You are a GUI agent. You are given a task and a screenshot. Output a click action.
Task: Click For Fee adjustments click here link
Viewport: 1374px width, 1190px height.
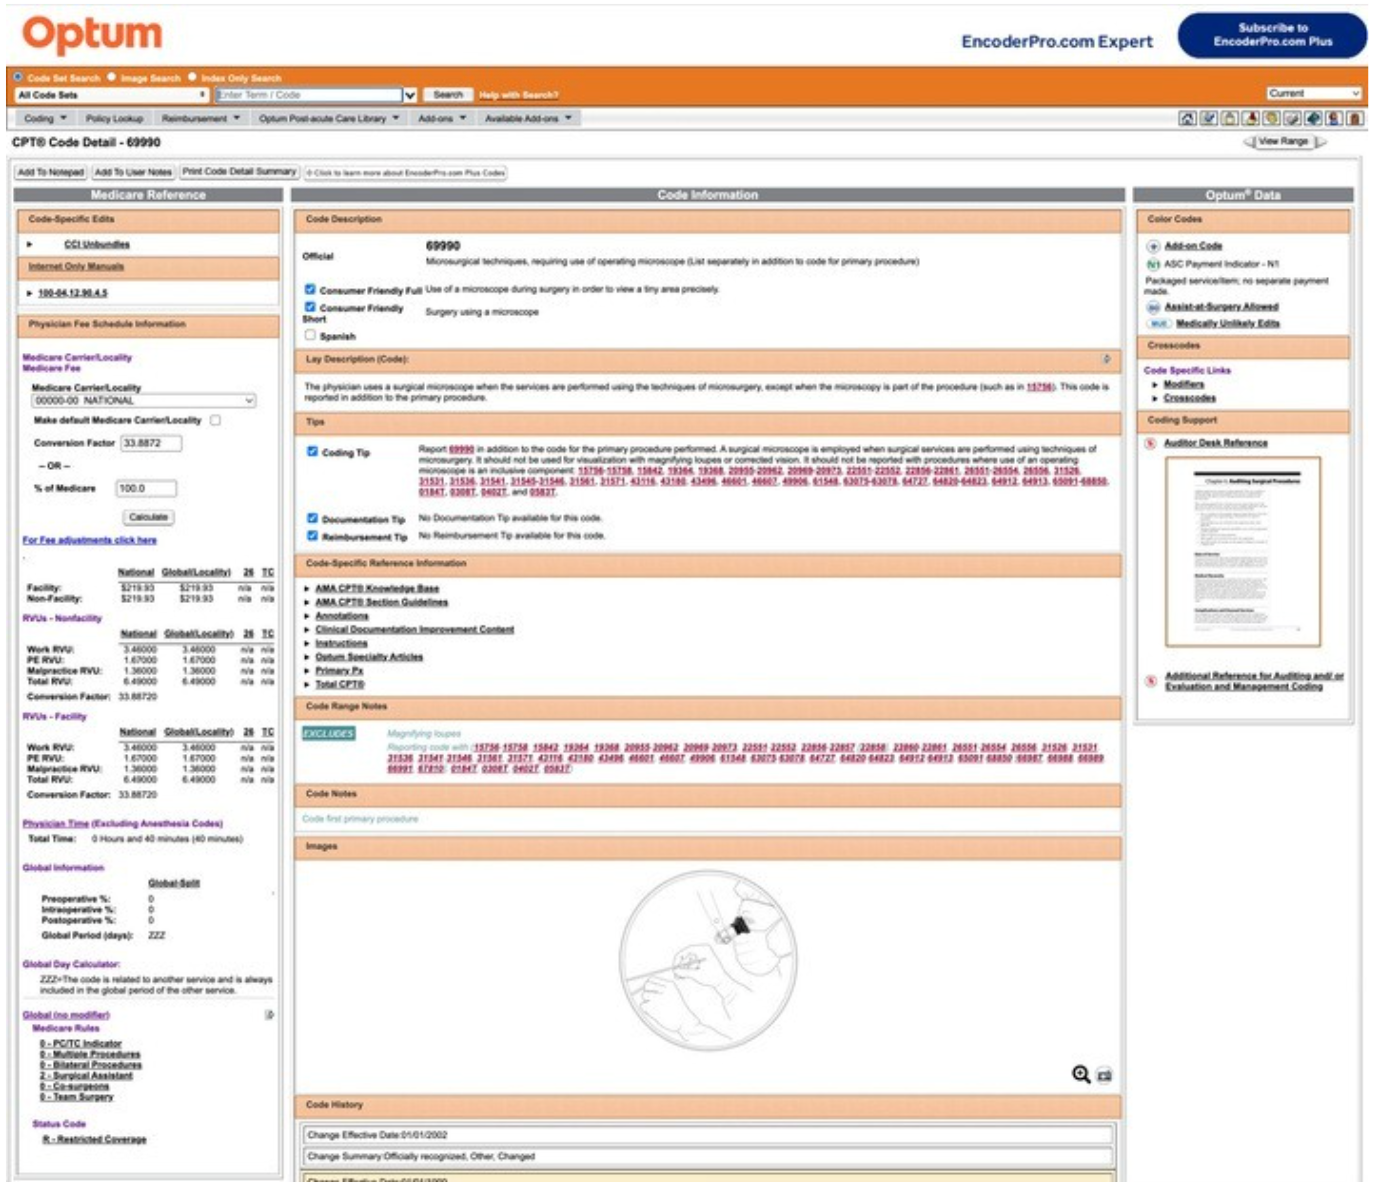coord(89,540)
